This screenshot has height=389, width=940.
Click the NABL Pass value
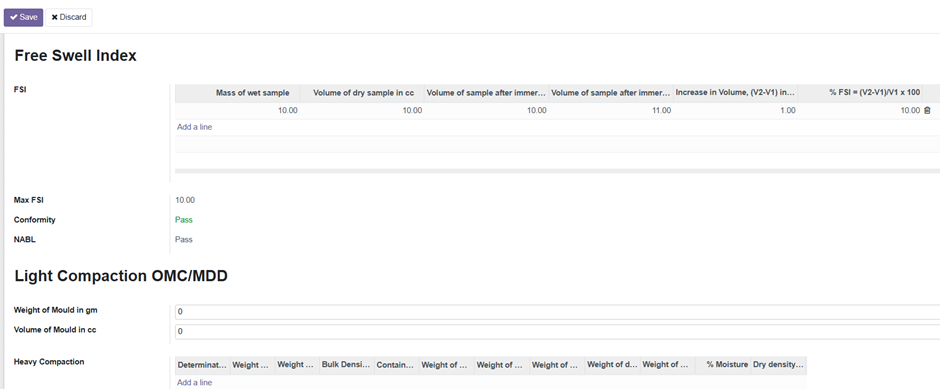(183, 240)
